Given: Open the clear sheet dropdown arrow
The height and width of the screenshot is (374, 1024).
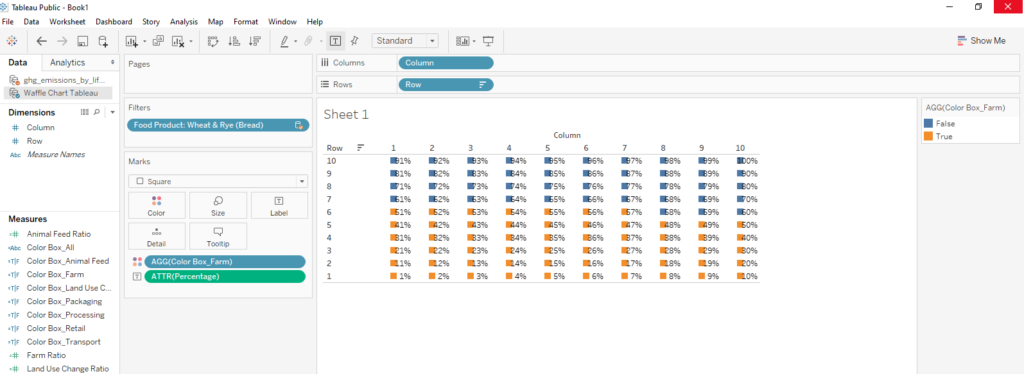Looking at the screenshot, I should click(x=191, y=41).
